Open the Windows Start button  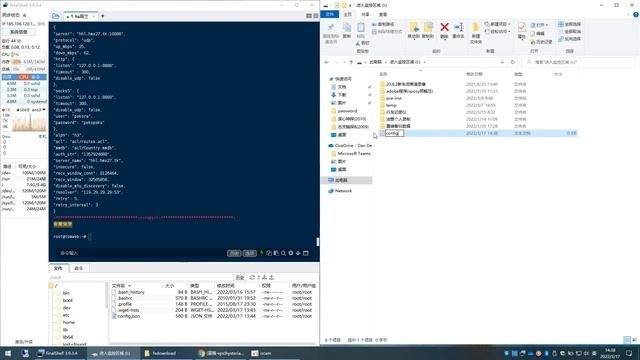coord(7,353)
